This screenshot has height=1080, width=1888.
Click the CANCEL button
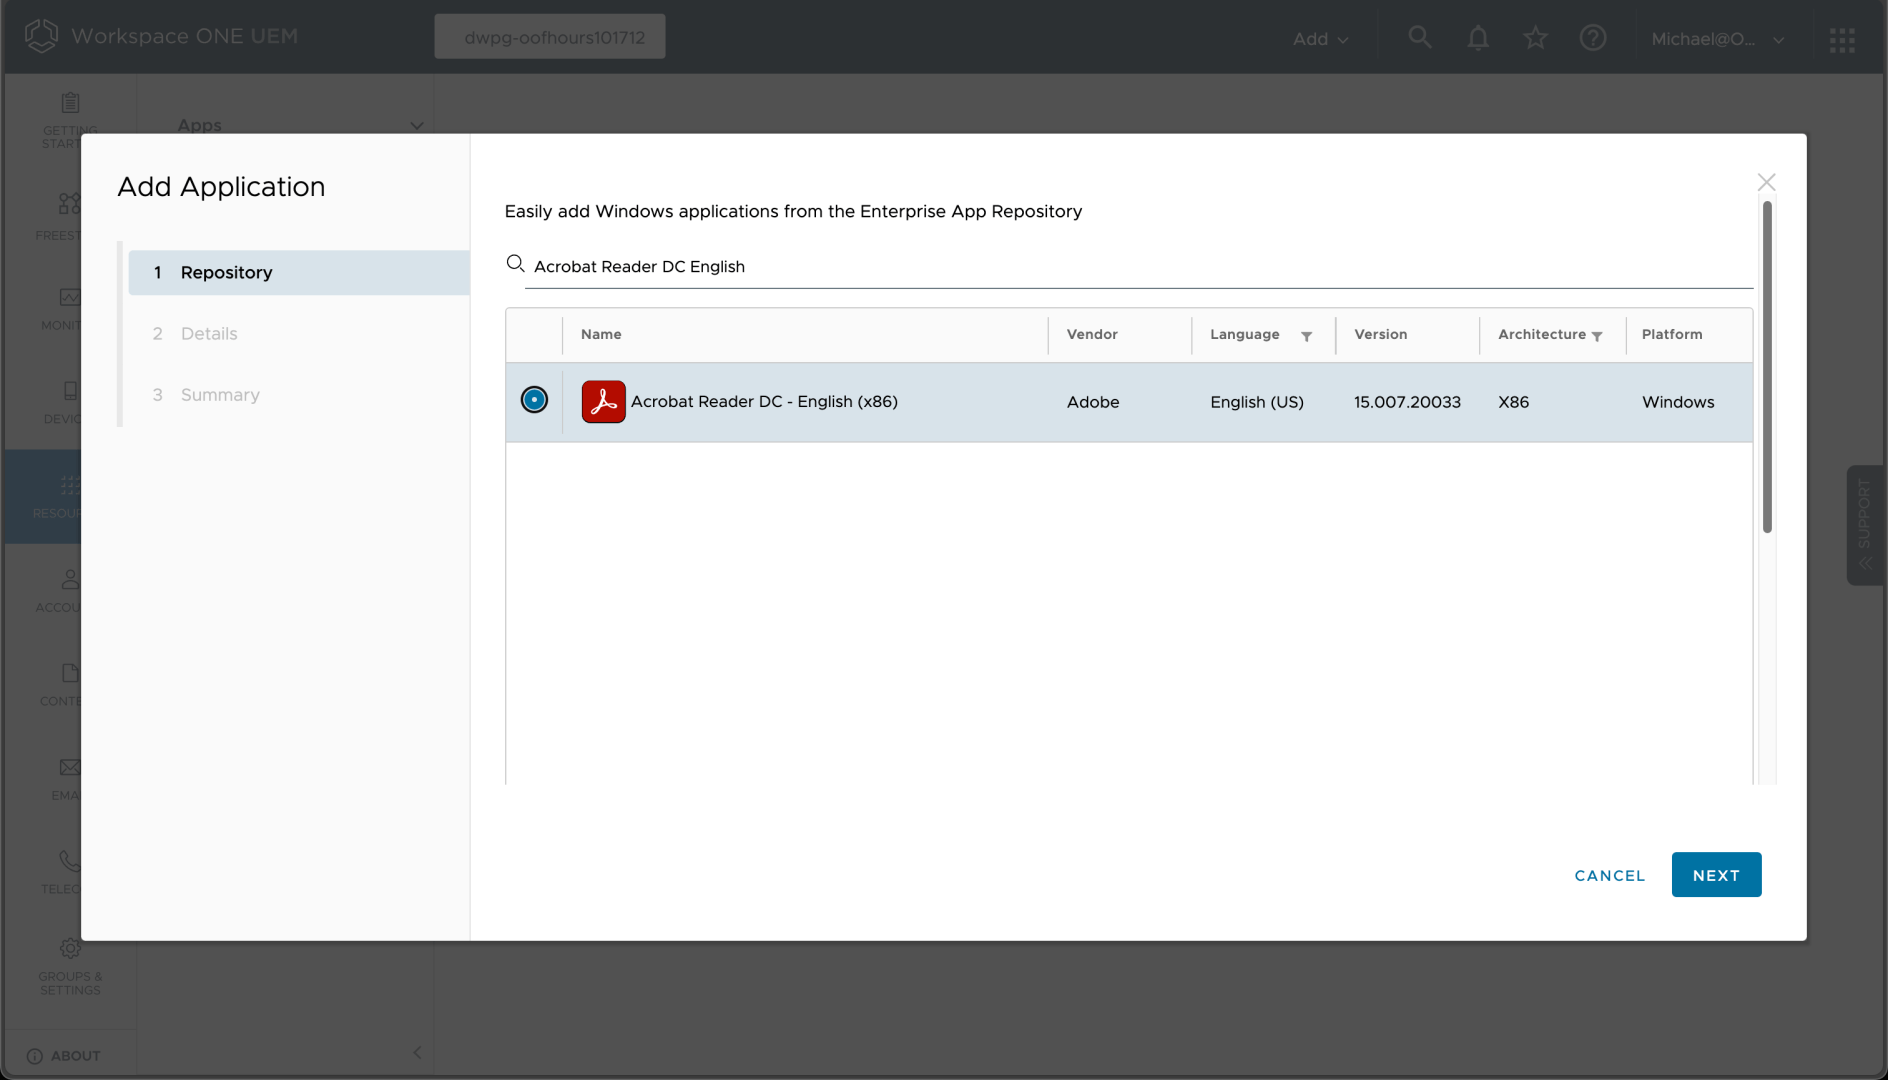pos(1609,875)
